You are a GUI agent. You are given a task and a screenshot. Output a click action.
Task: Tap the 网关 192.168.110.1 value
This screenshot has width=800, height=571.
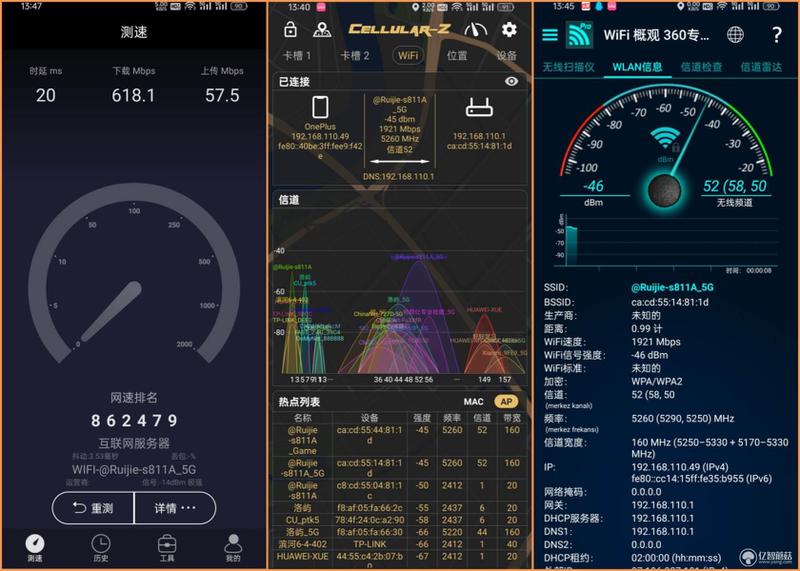coord(662,505)
